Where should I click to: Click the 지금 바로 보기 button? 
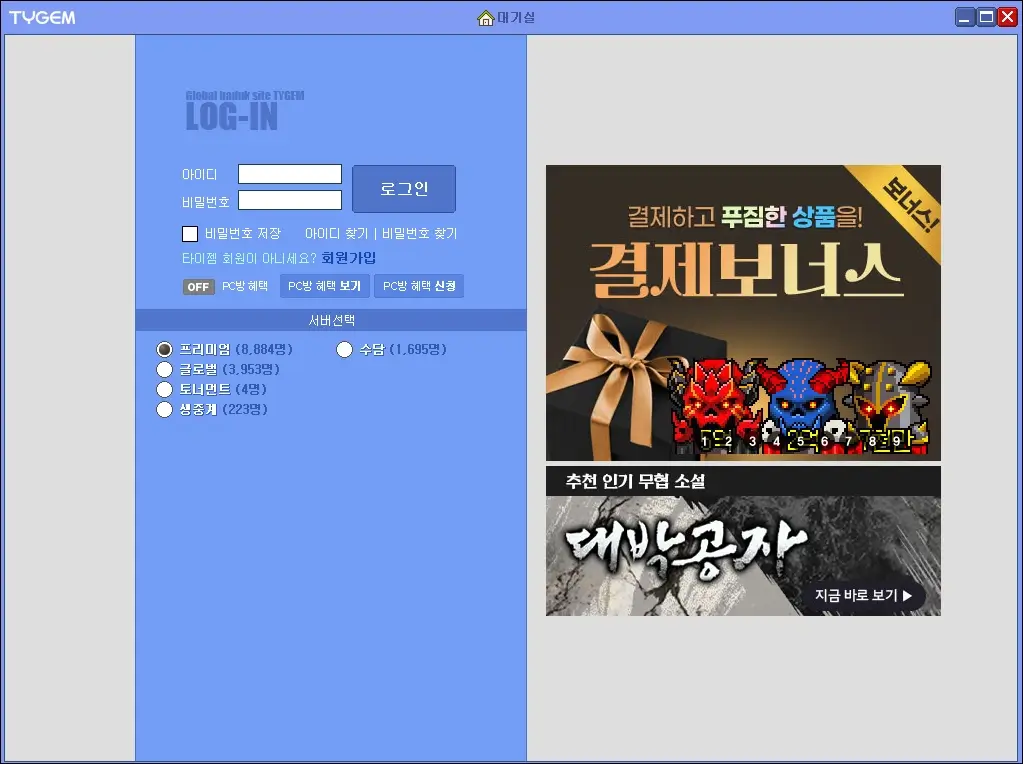coord(864,595)
